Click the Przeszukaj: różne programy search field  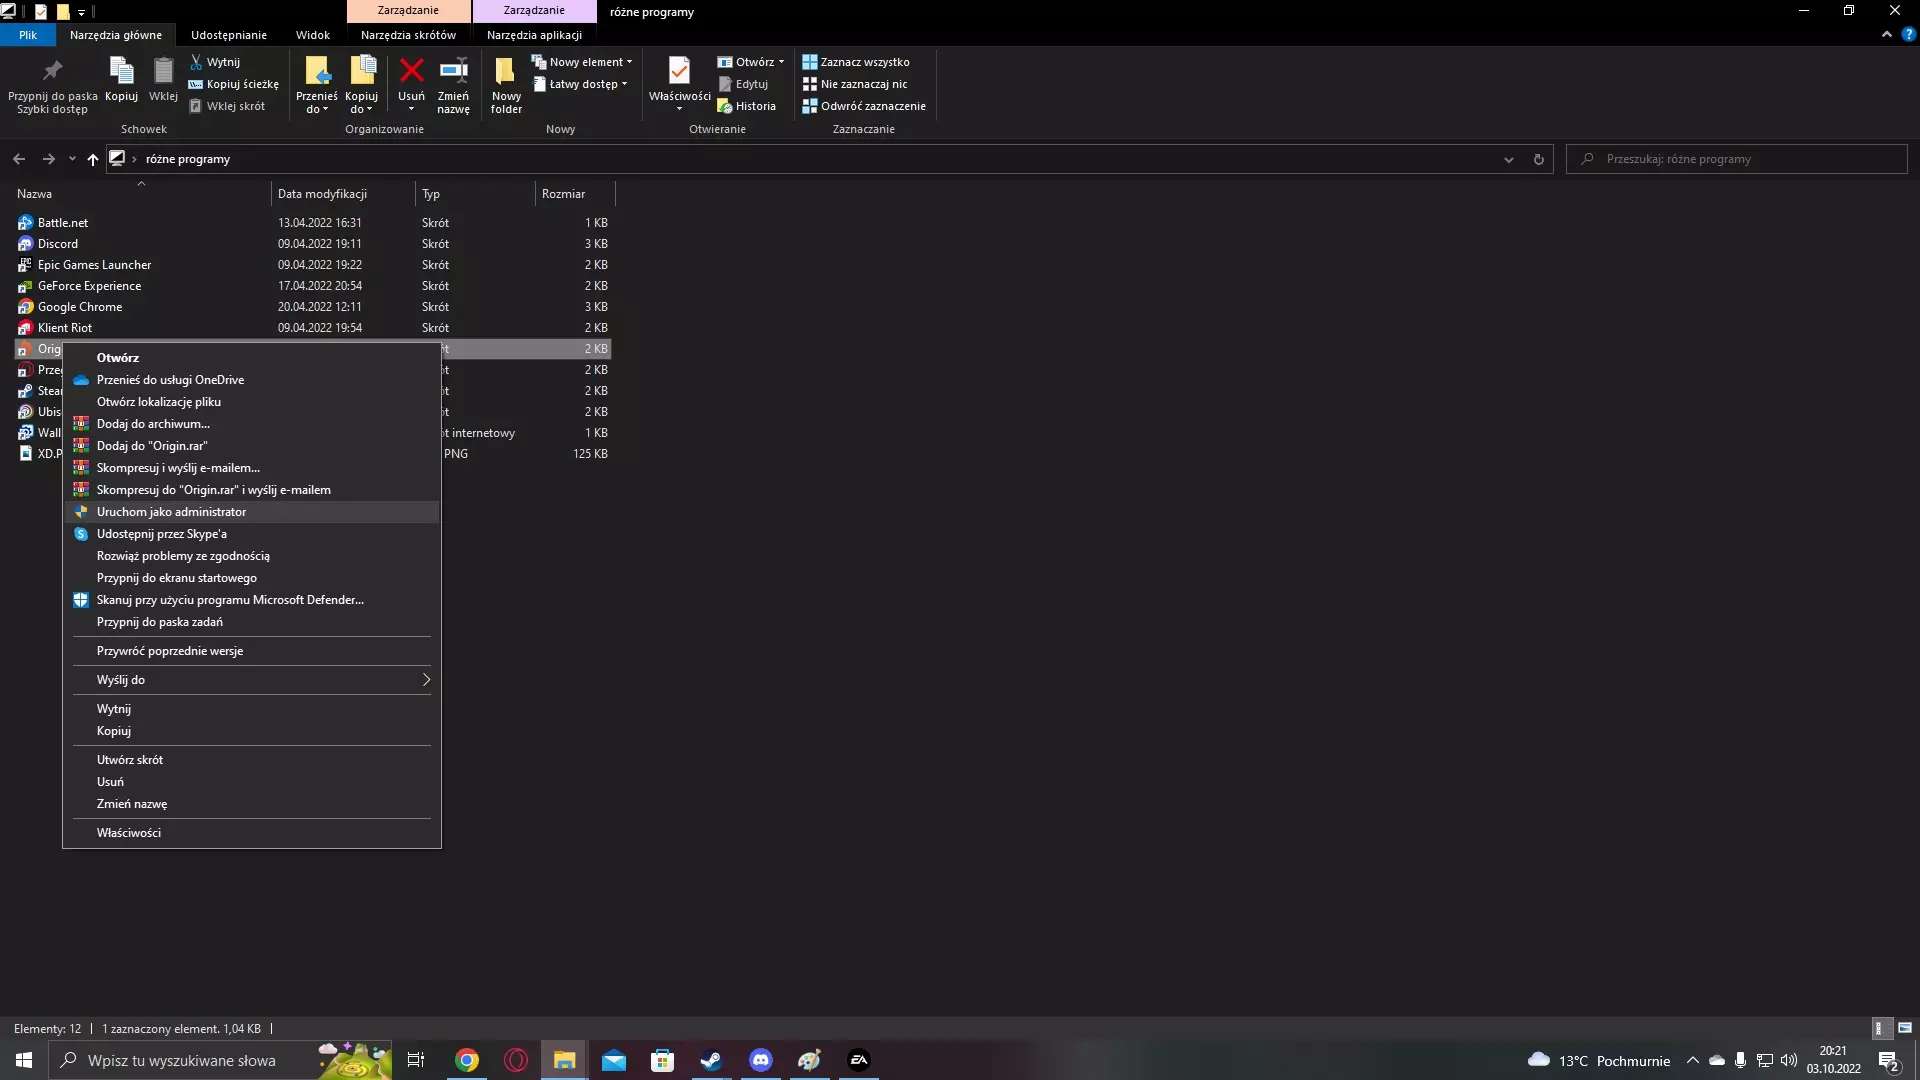1740,159
